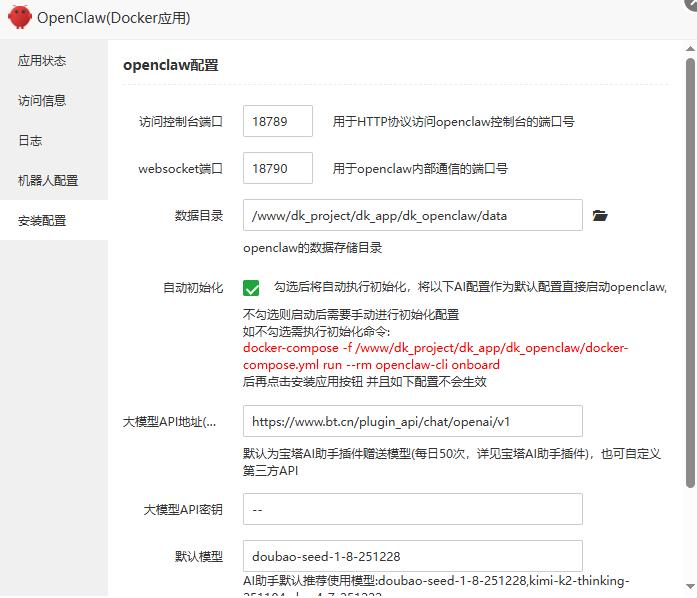The height and width of the screenshot is (598, 697).
Task: Click the red OpenClaw logo icon
Action: [x=19, y=18]
